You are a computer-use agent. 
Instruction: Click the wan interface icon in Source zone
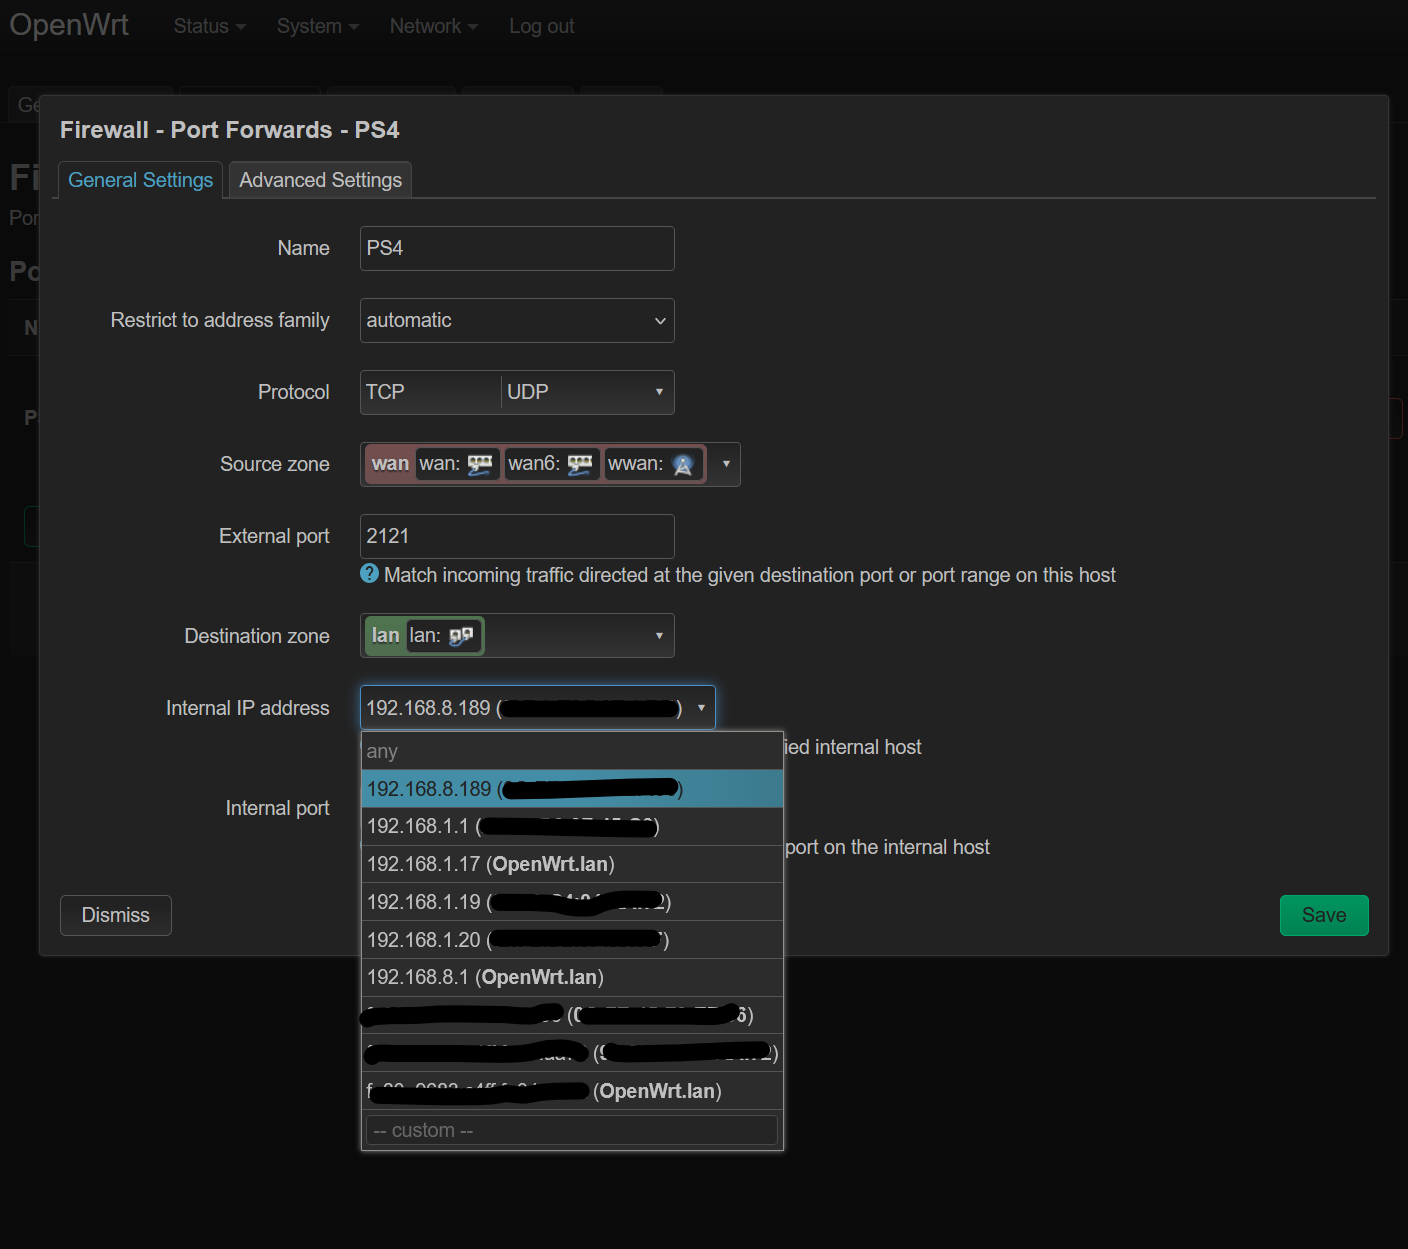point(480,464)
